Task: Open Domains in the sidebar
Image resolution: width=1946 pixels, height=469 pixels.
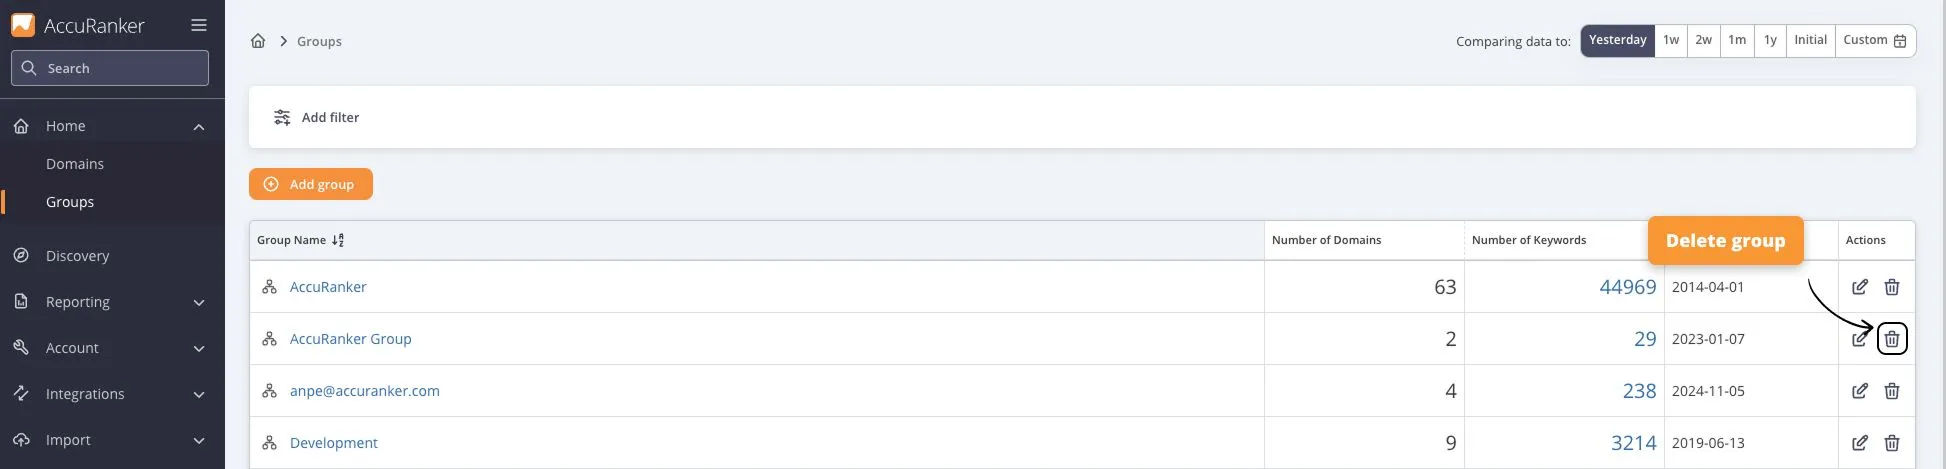Action: (x=75, y=164)
